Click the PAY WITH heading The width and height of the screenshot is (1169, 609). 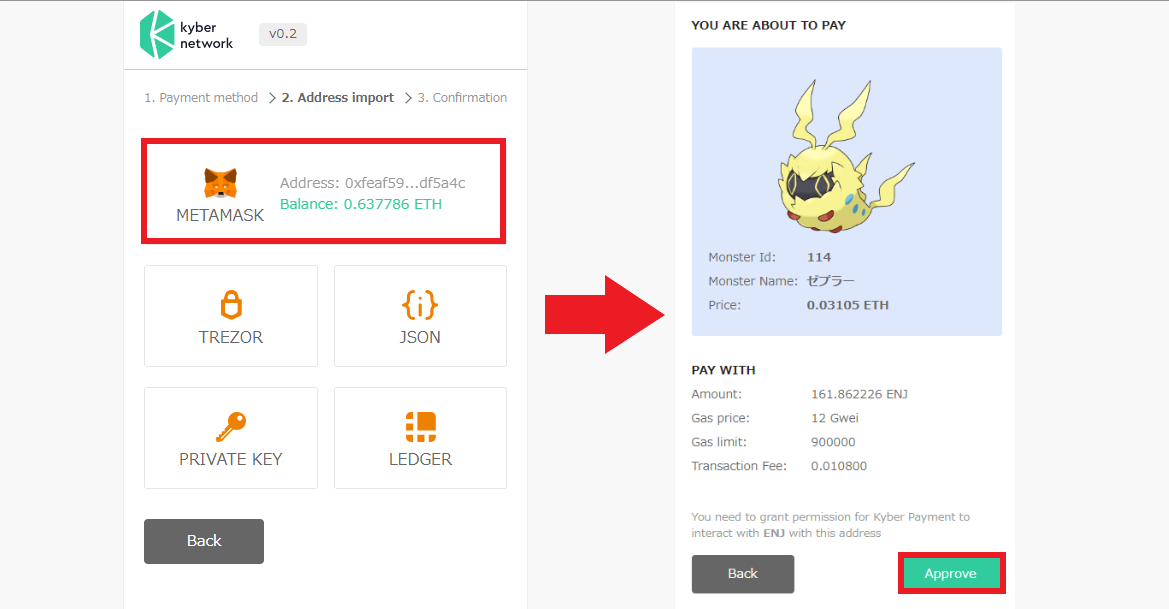point(723,370)
